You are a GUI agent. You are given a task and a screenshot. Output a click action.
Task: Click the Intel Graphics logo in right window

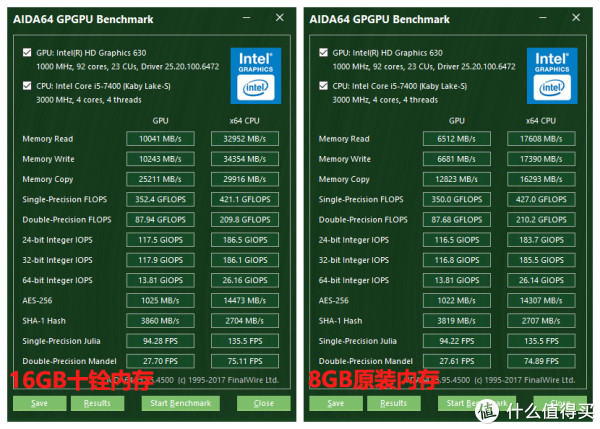[552, 76]
